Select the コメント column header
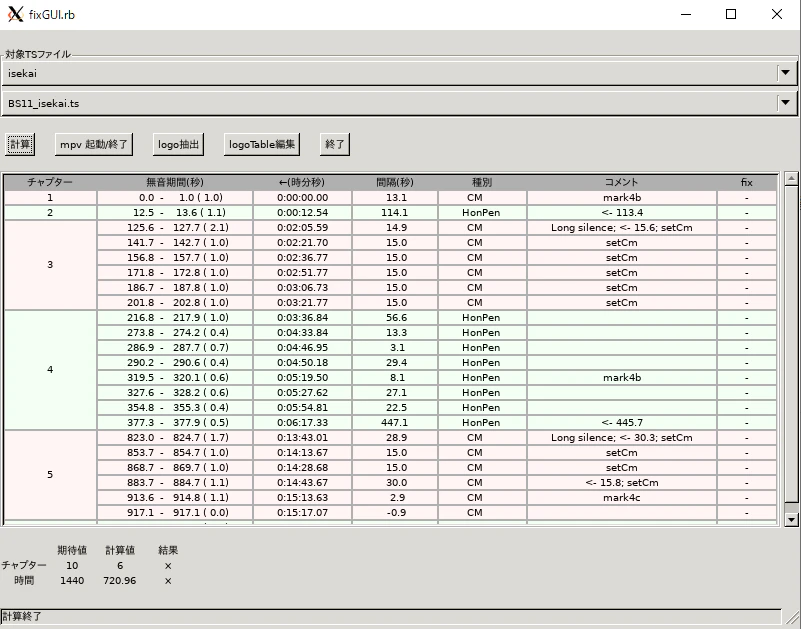 point(622,182)
